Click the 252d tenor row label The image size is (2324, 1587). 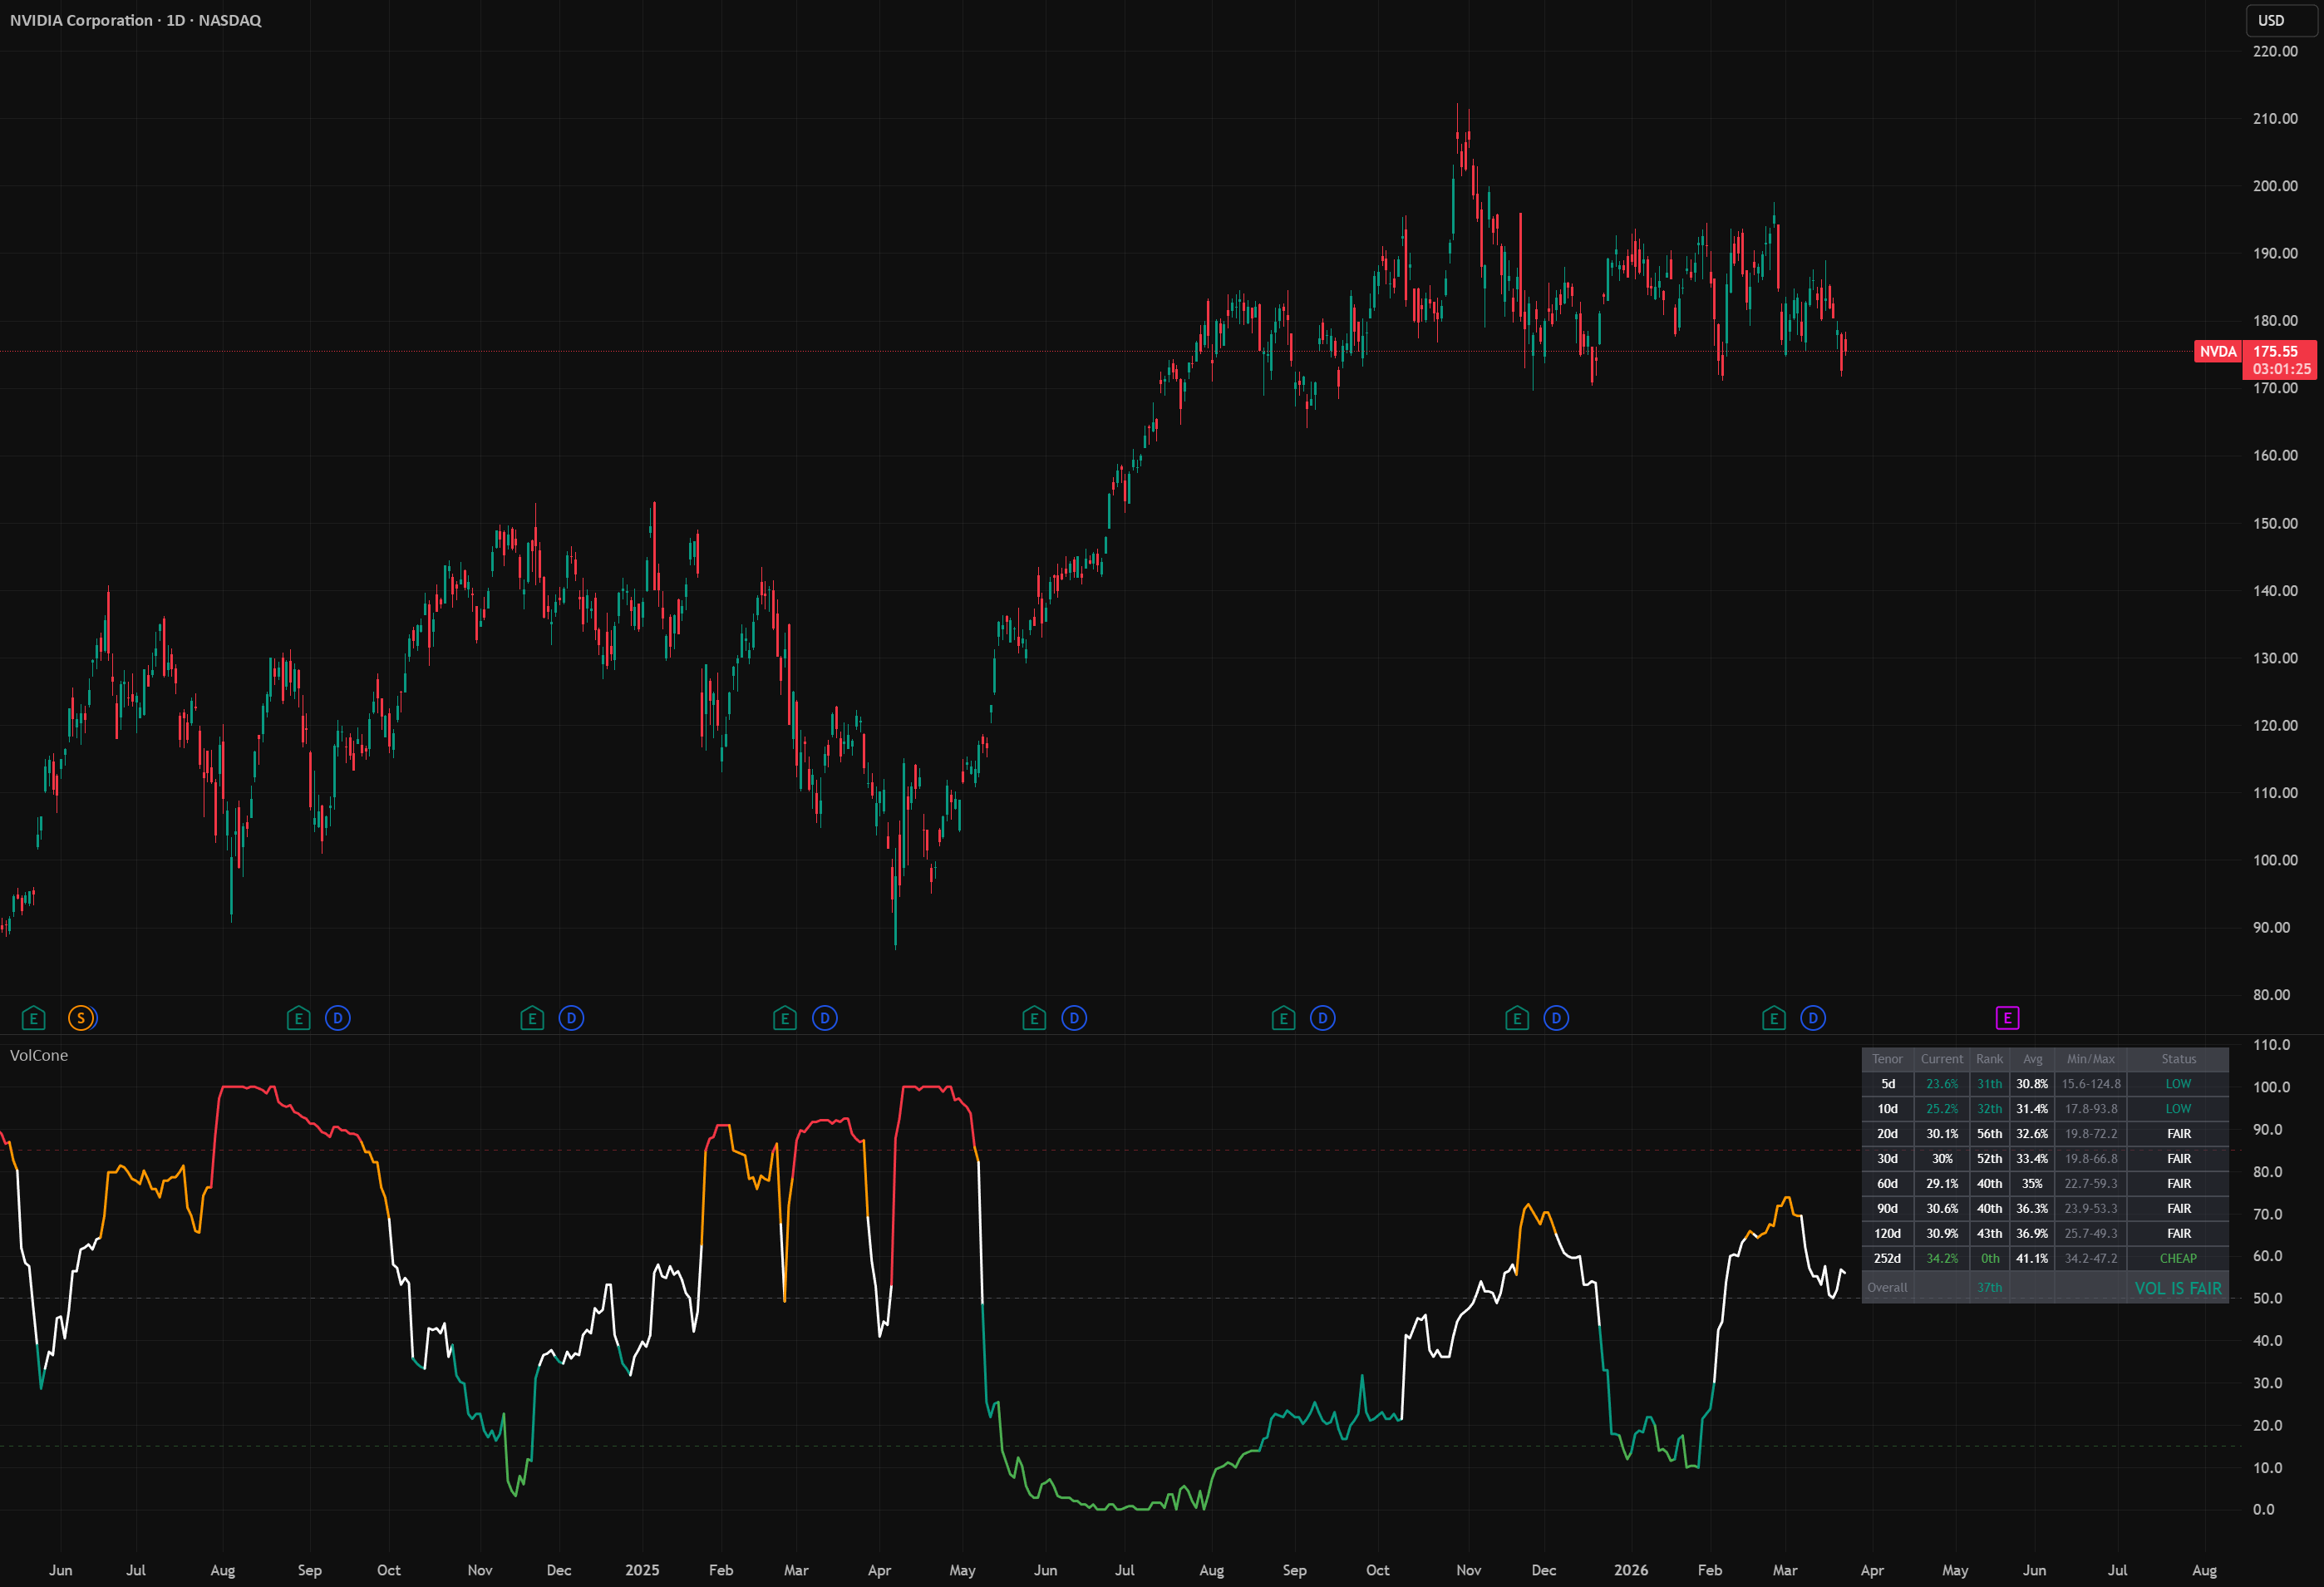(1887, 1259)
